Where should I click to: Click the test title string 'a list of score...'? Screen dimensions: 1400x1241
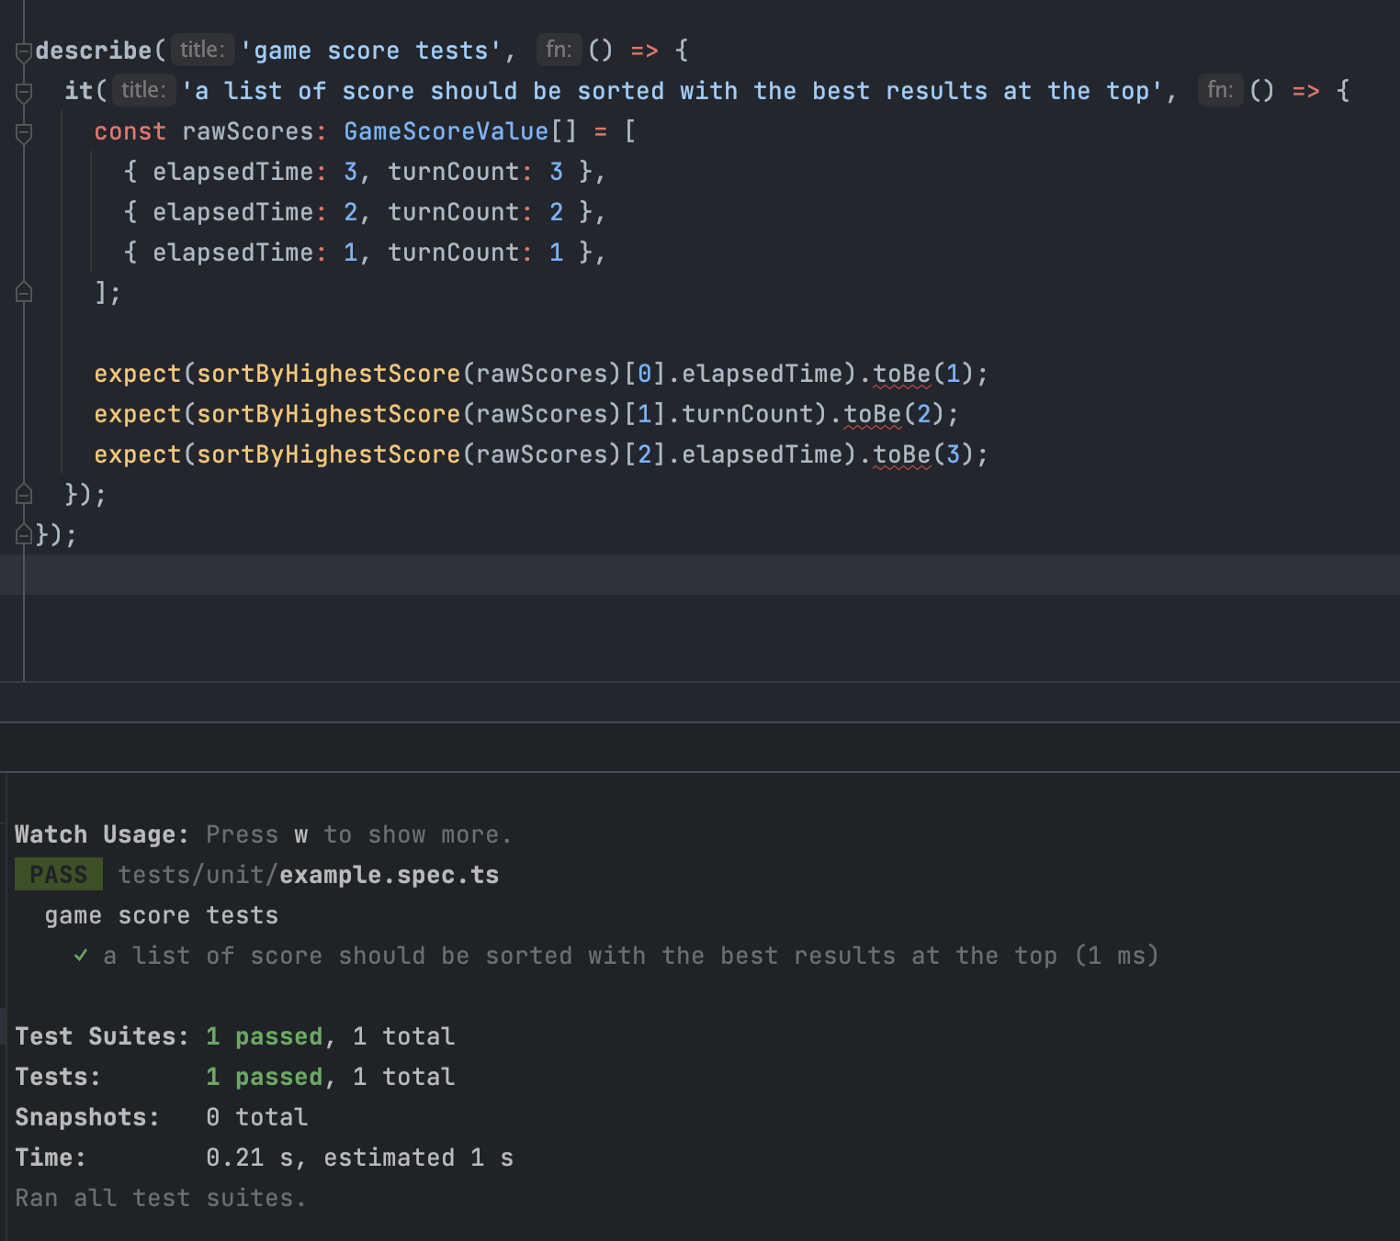pyautogui.click(x=672, y=91)
